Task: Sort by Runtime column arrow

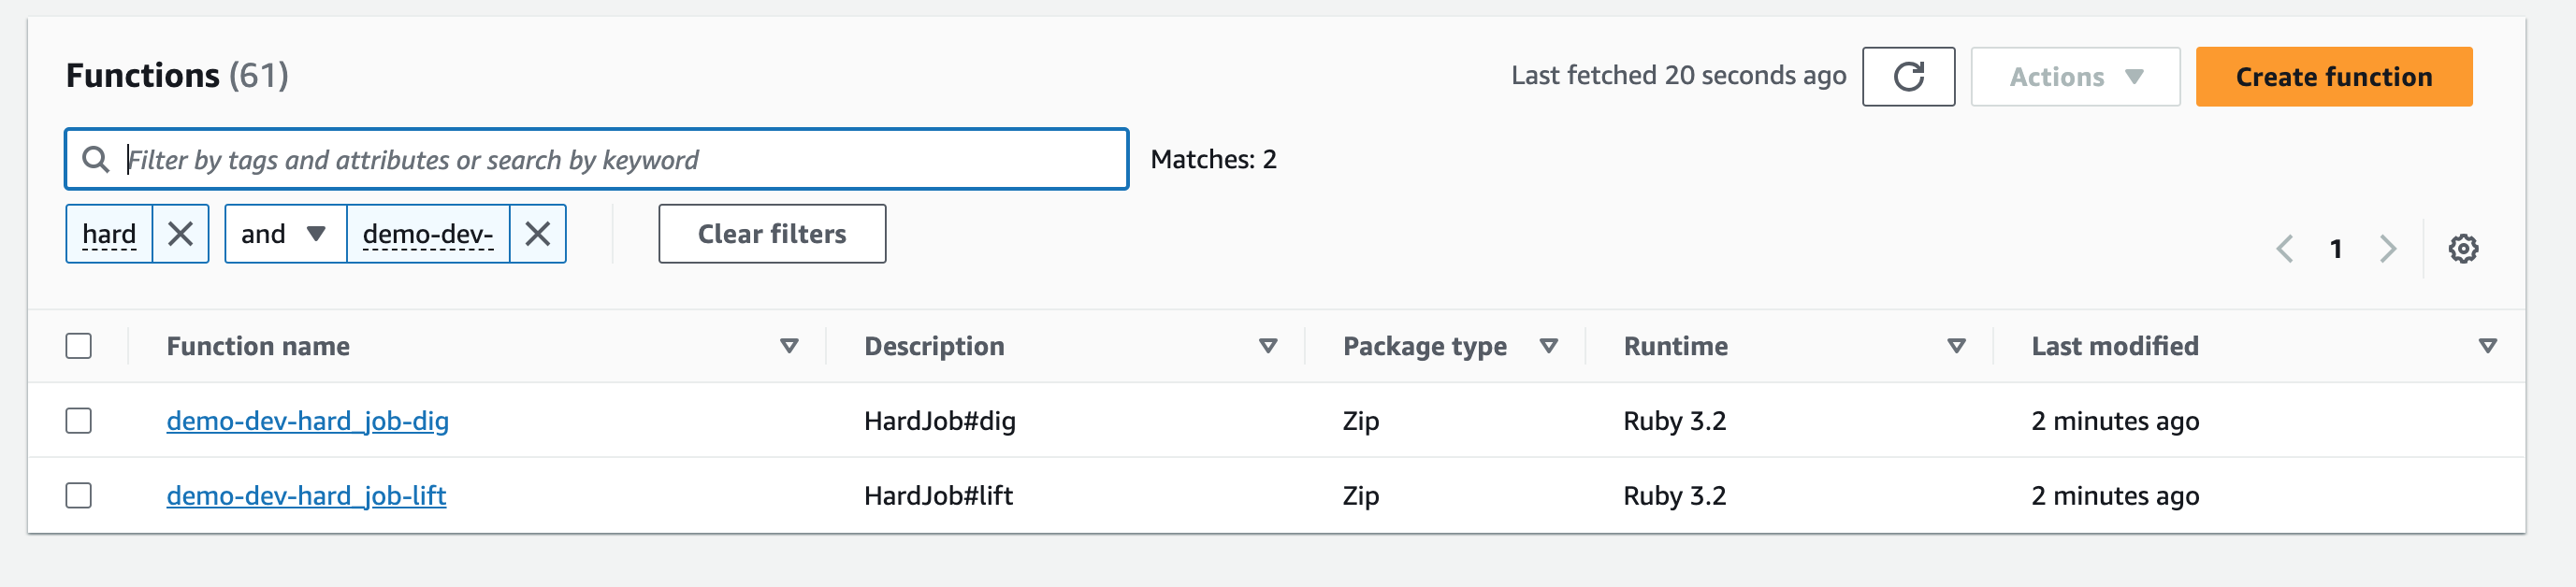Action: [x=1956, y=346]
